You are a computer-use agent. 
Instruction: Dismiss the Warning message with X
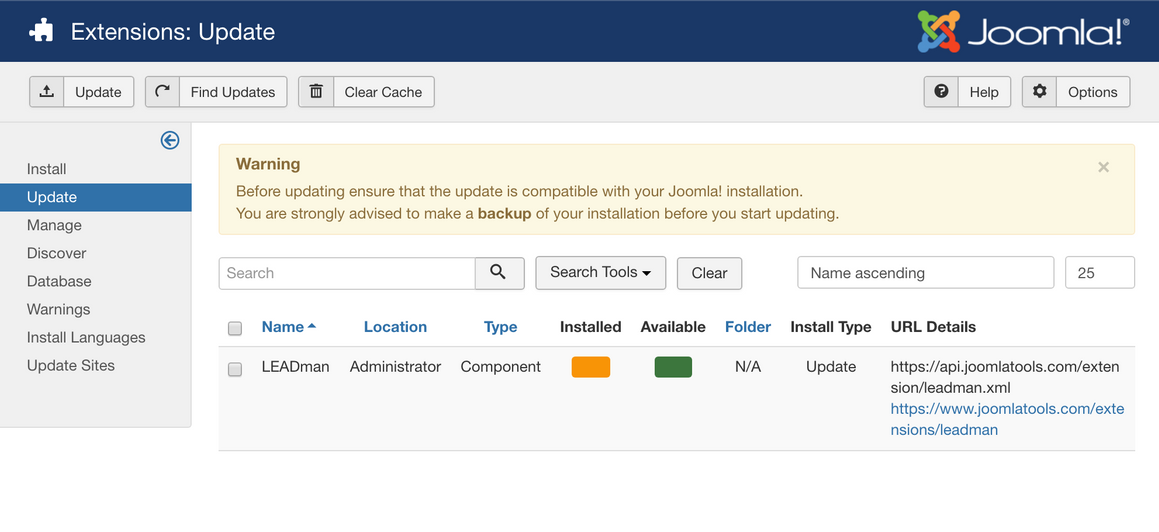(x=1104, y=167)
